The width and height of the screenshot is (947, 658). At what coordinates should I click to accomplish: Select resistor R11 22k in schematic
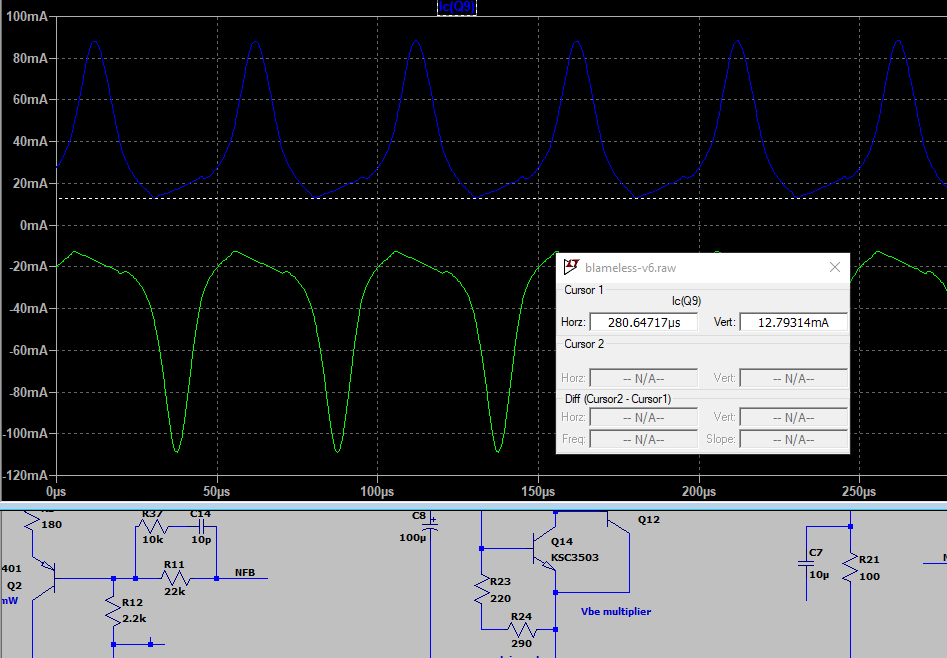pyautogui.click(x=175, y=578)
